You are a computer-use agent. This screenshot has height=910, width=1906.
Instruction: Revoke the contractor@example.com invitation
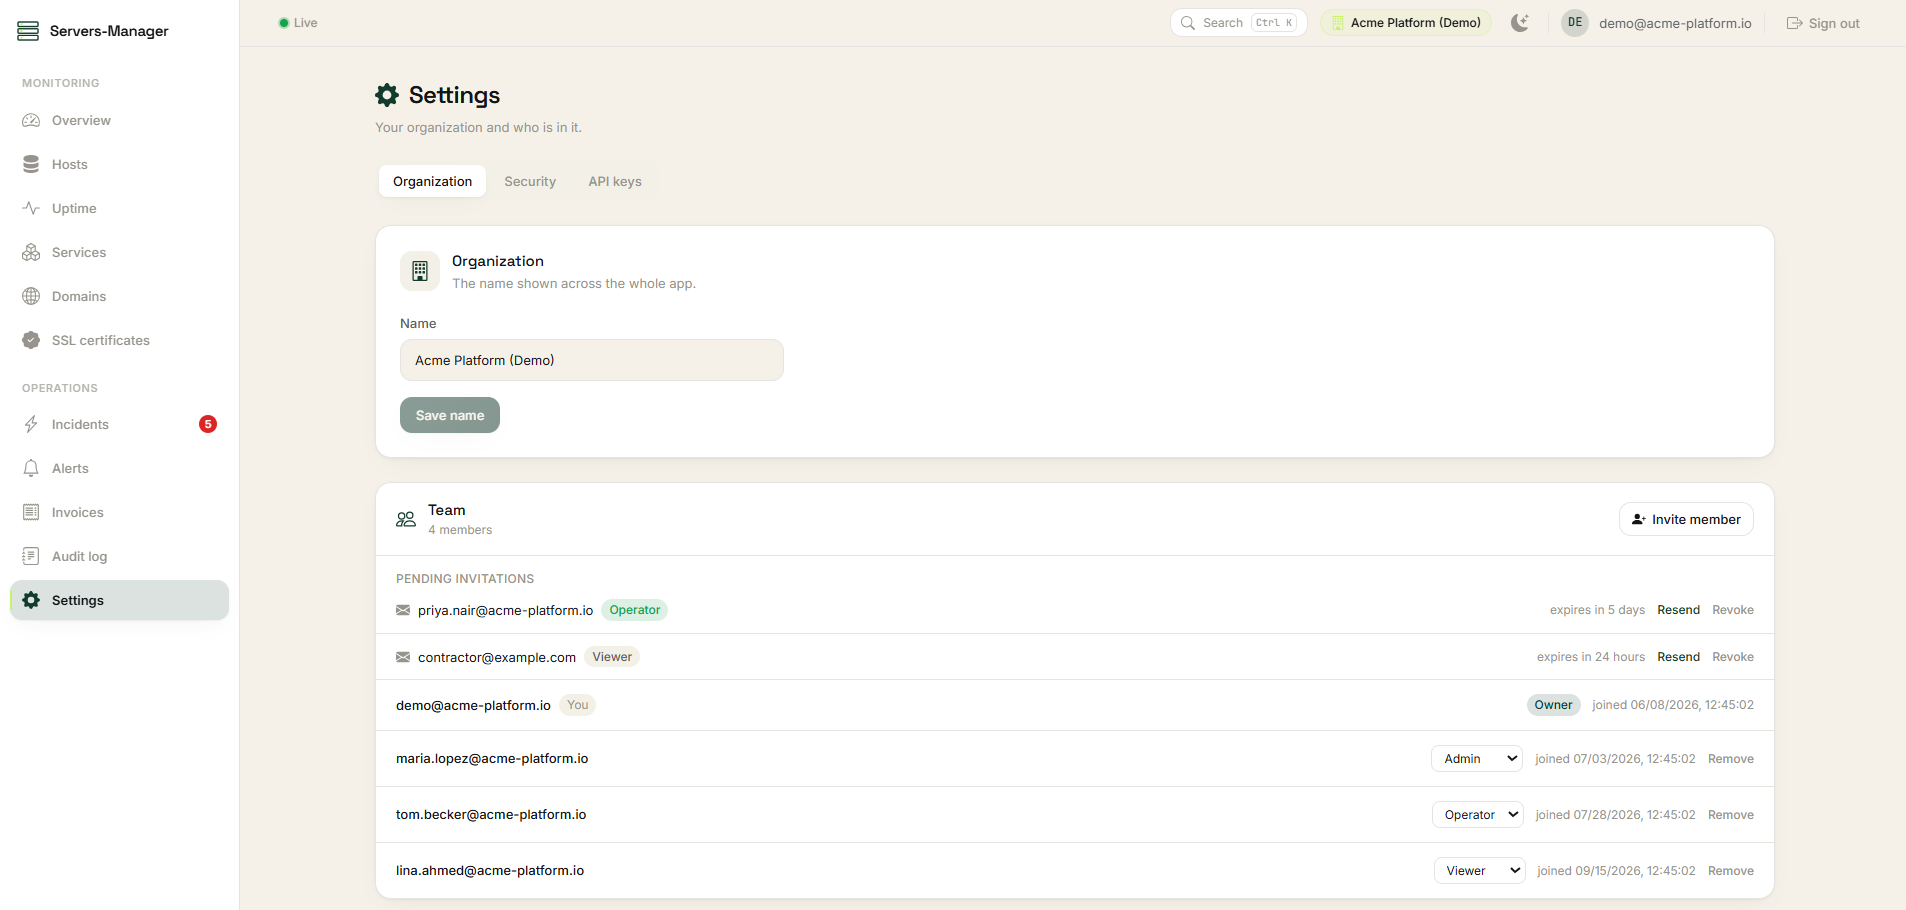pos(1733,657)
